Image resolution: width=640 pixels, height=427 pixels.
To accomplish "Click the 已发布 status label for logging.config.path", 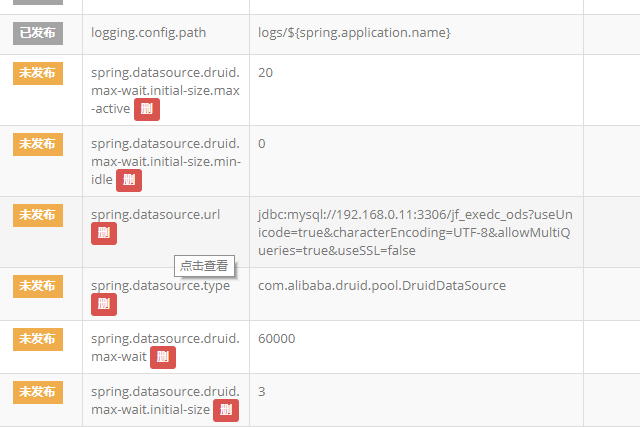I will click(x=38, y=33).
